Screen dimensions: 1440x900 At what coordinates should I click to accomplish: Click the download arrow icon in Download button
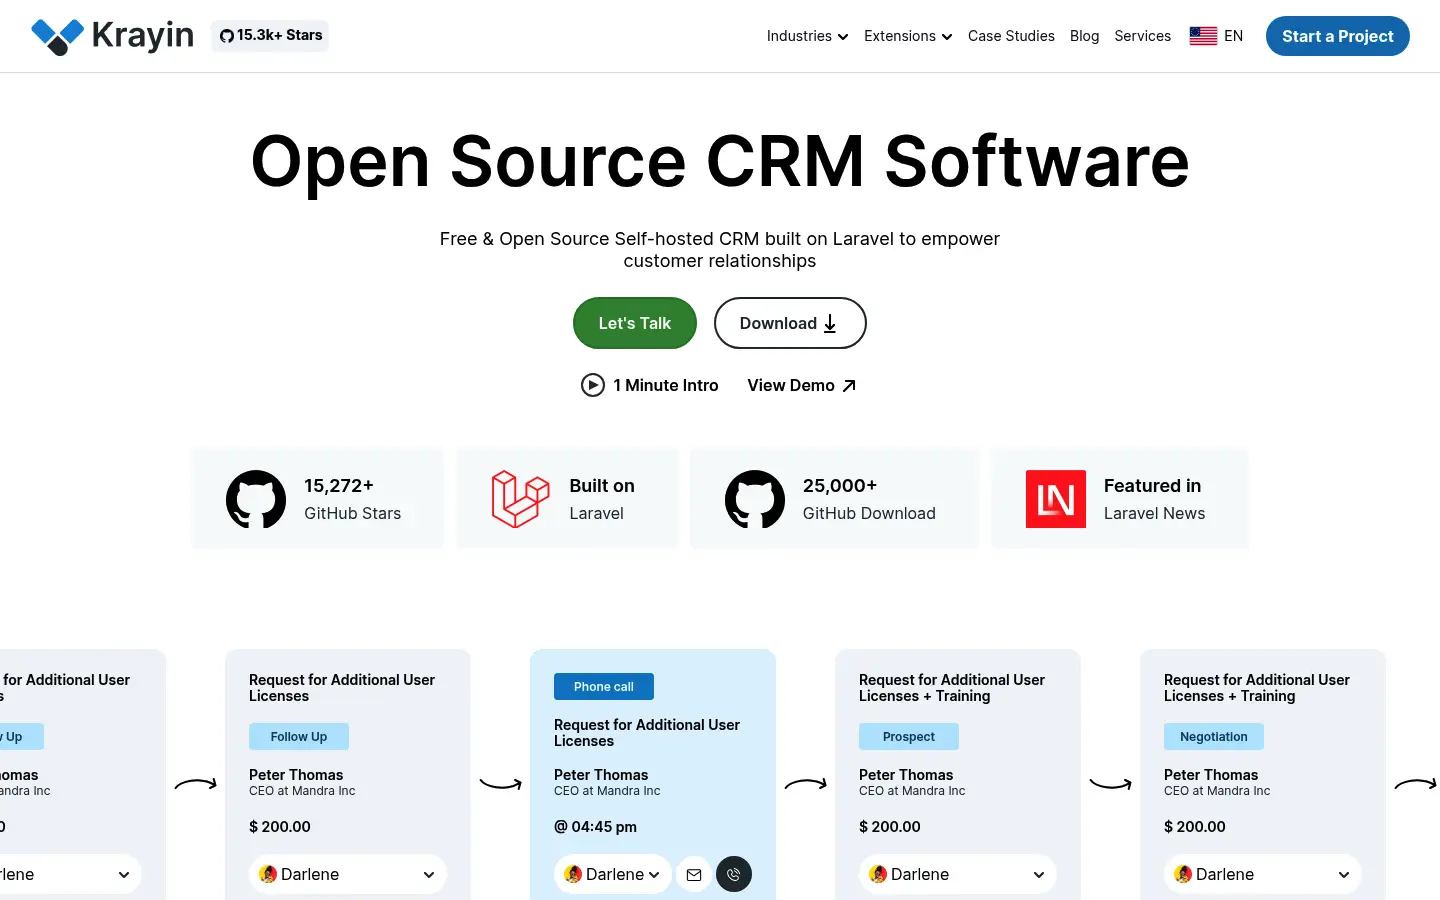(x=830, y=323)
